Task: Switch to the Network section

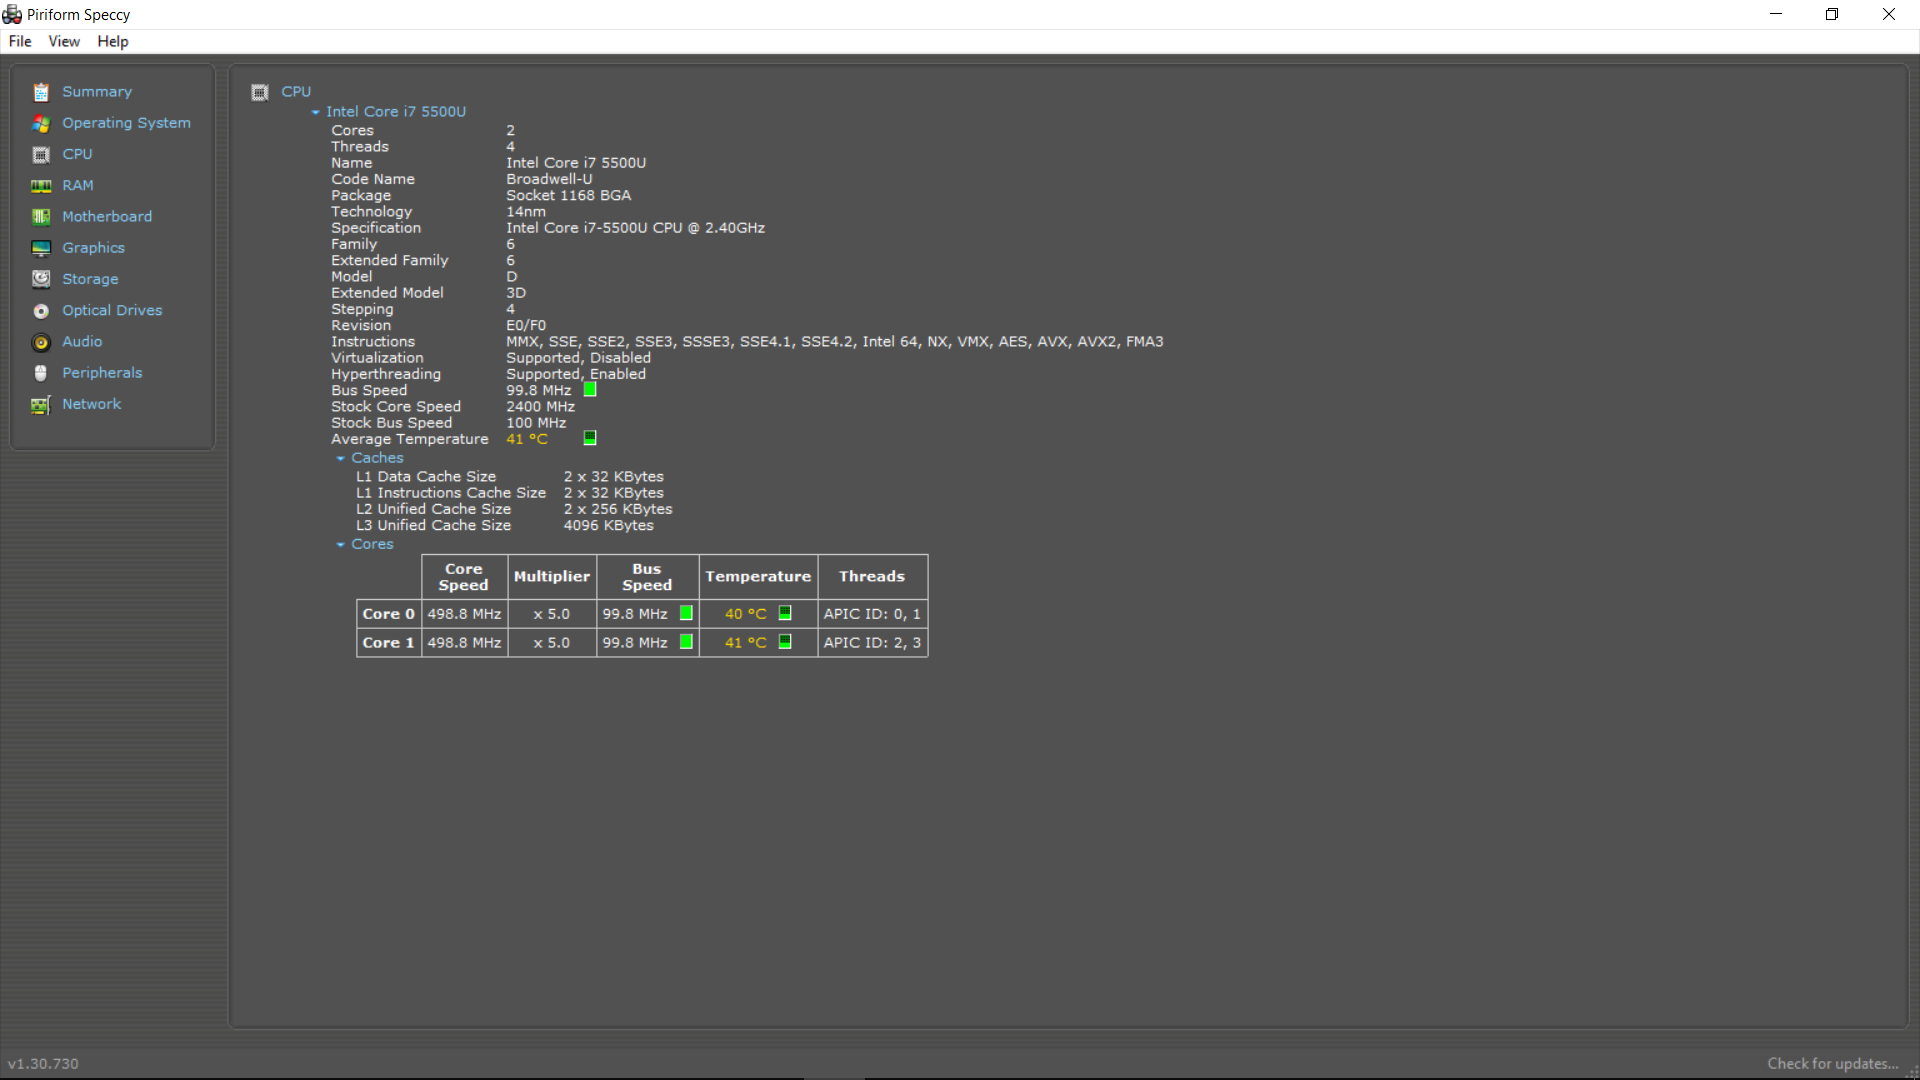Action: [x=91, y=404]
